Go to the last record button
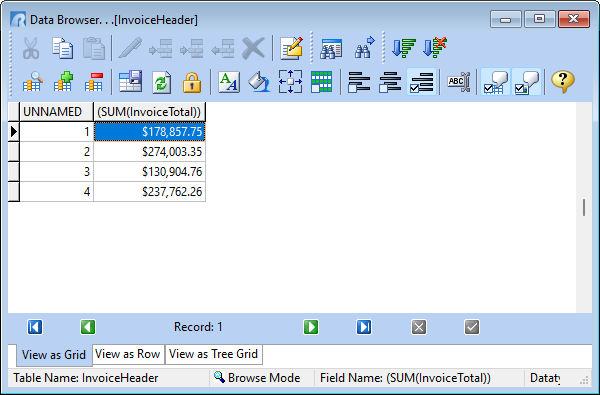Viewport: 600px width, 395px height. (x=364, y=327)
